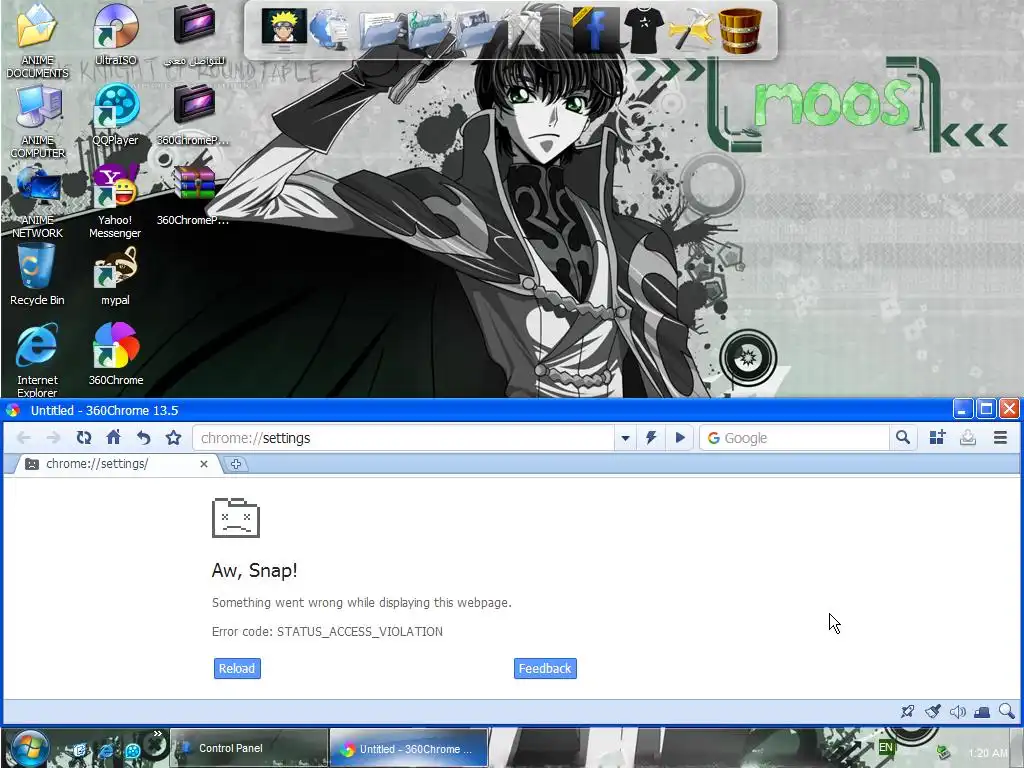
Task: Click the eraser-like icon in browser status bar
Action: [x=982, y=711]
